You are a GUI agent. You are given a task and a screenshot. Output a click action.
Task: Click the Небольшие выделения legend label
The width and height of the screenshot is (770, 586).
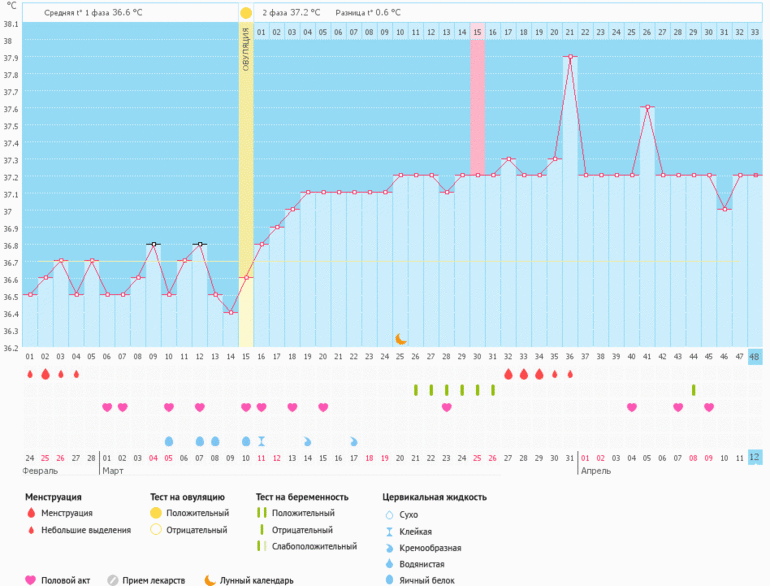click(85, 530)
